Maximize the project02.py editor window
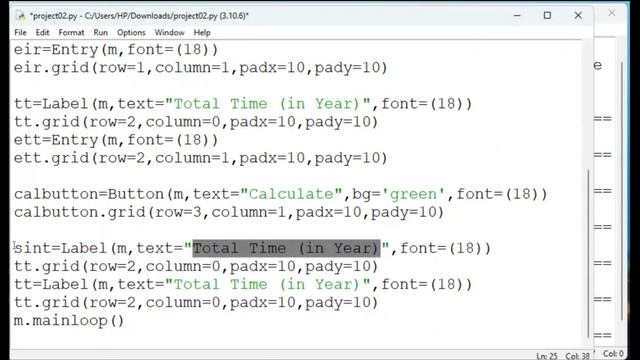 [x=547, y=16]
